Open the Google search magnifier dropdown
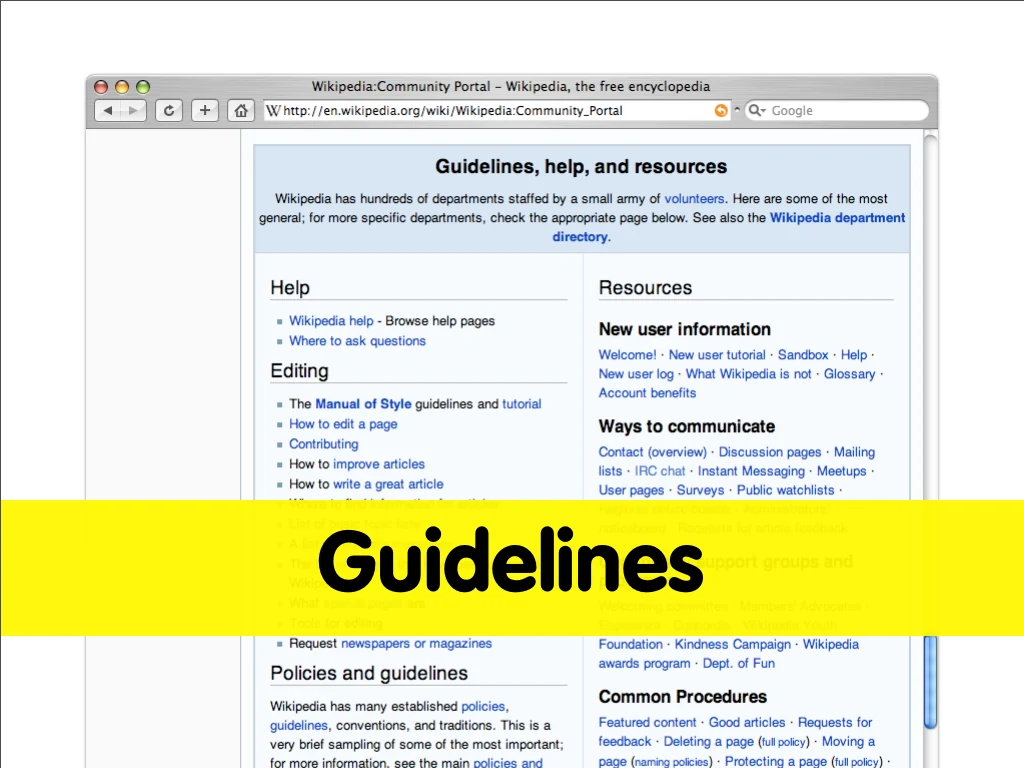This screenshot has height=768, width=1024. tap(757, 110)
